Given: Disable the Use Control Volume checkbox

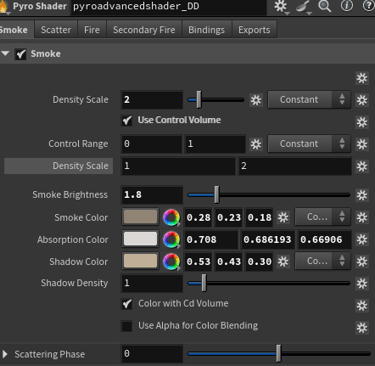Looking at the screenshot, I should coord(127,120).
